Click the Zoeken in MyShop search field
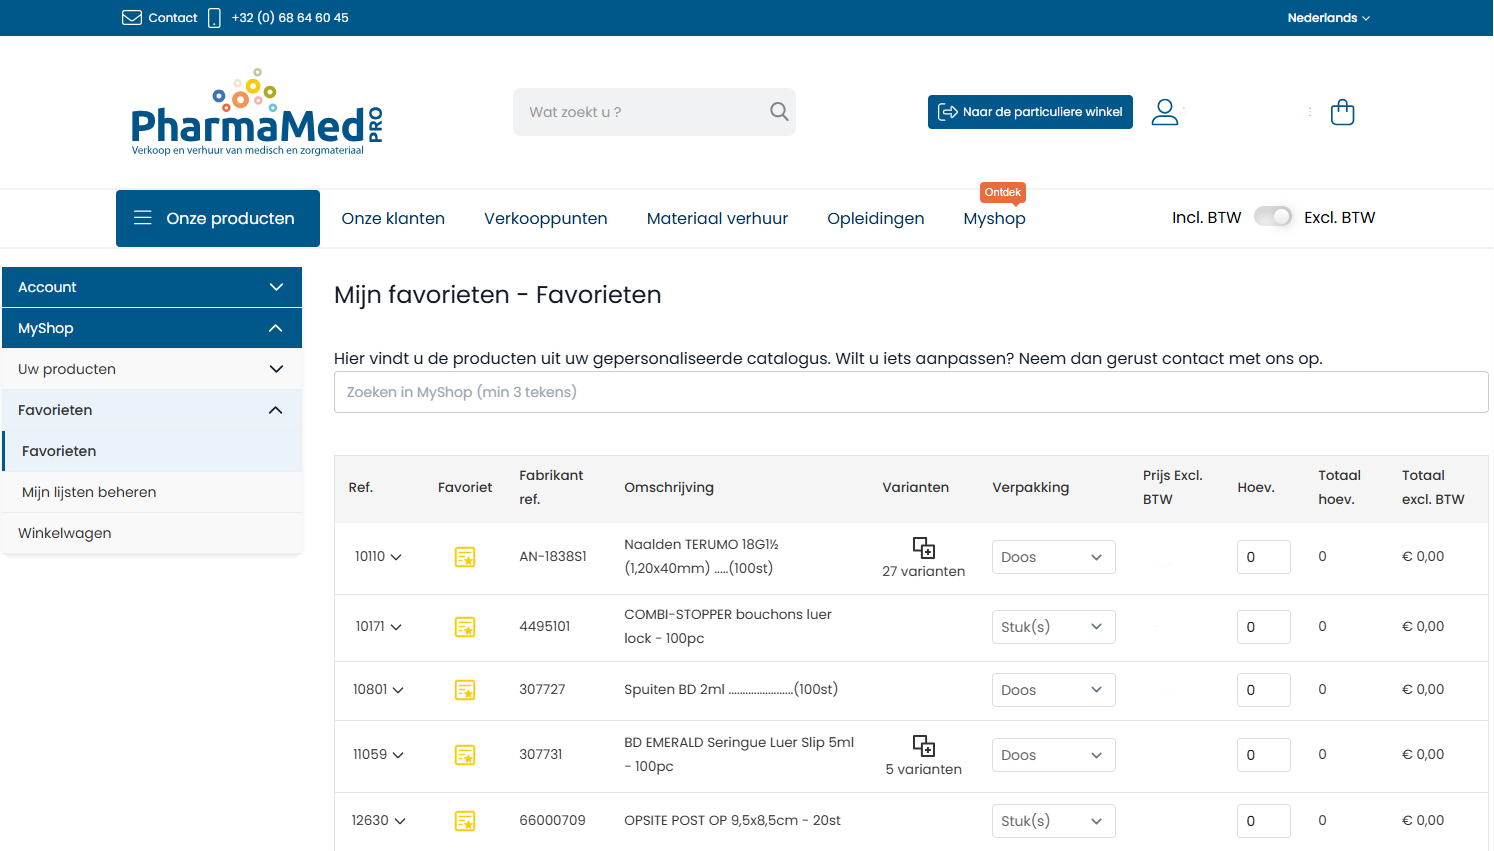Viewport: 1494px width, 851px height. click(x=910, y=392)
